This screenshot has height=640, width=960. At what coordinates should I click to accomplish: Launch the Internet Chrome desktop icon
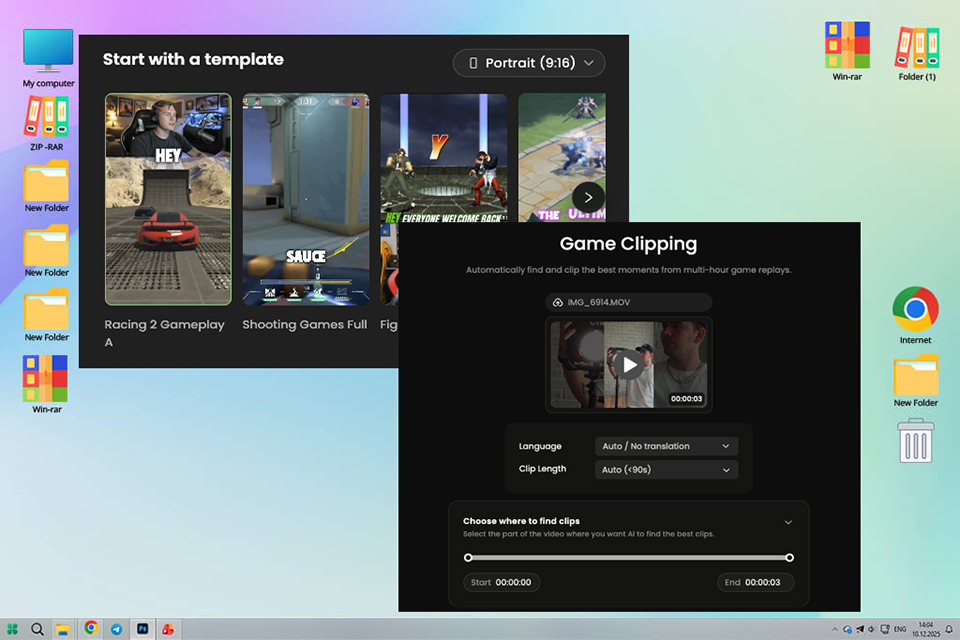click(915, 315)
